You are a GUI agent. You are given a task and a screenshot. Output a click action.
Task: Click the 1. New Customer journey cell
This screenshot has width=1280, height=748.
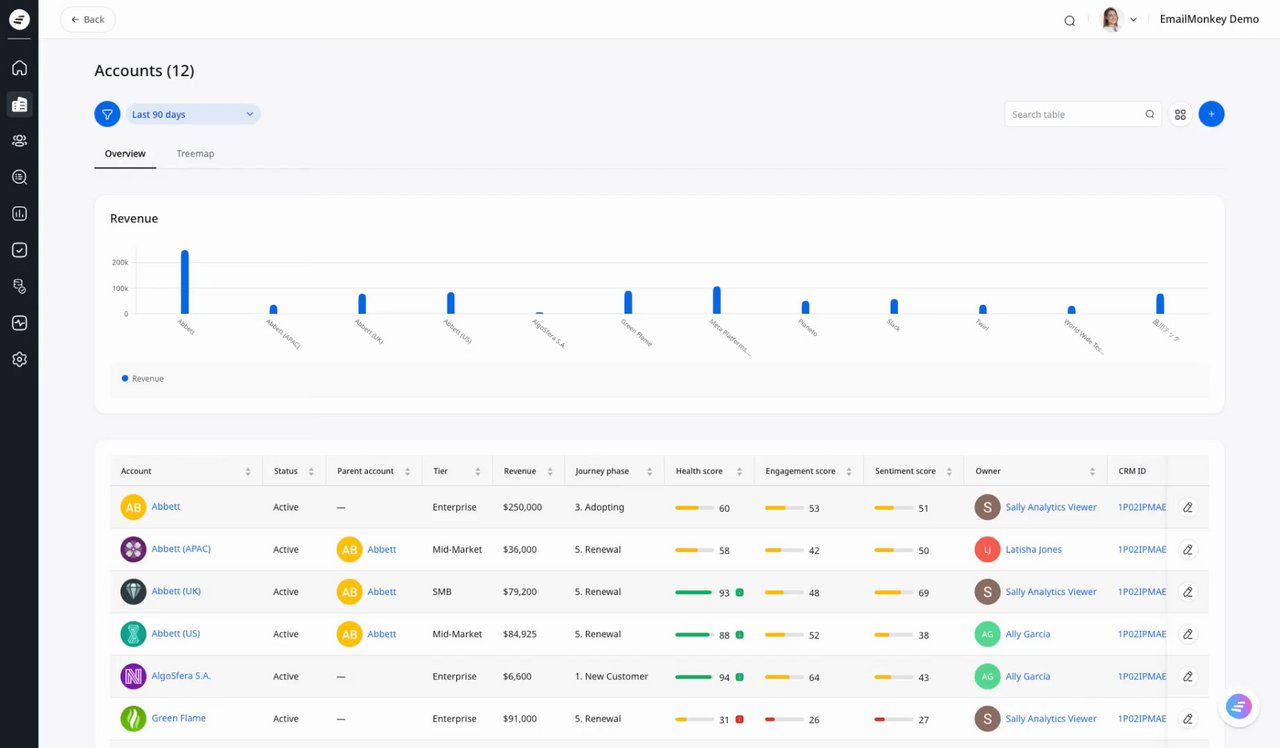(612, 676)
